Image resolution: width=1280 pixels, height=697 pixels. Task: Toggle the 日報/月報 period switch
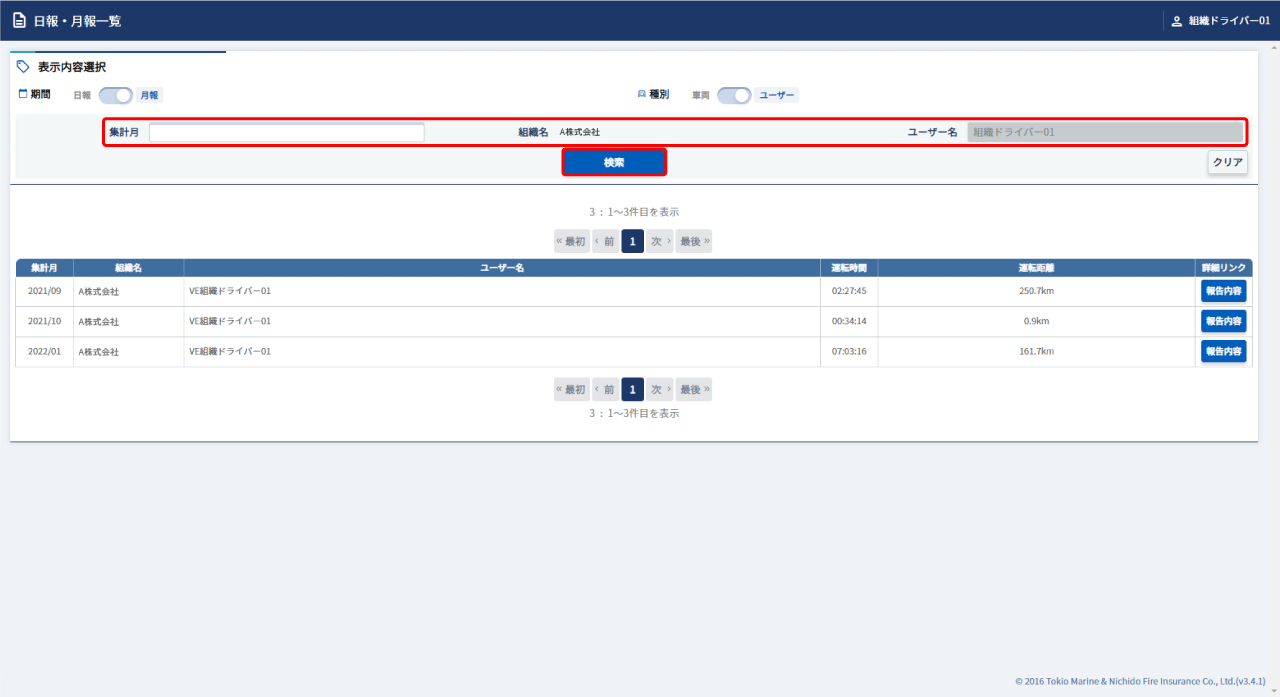[115, 95]
